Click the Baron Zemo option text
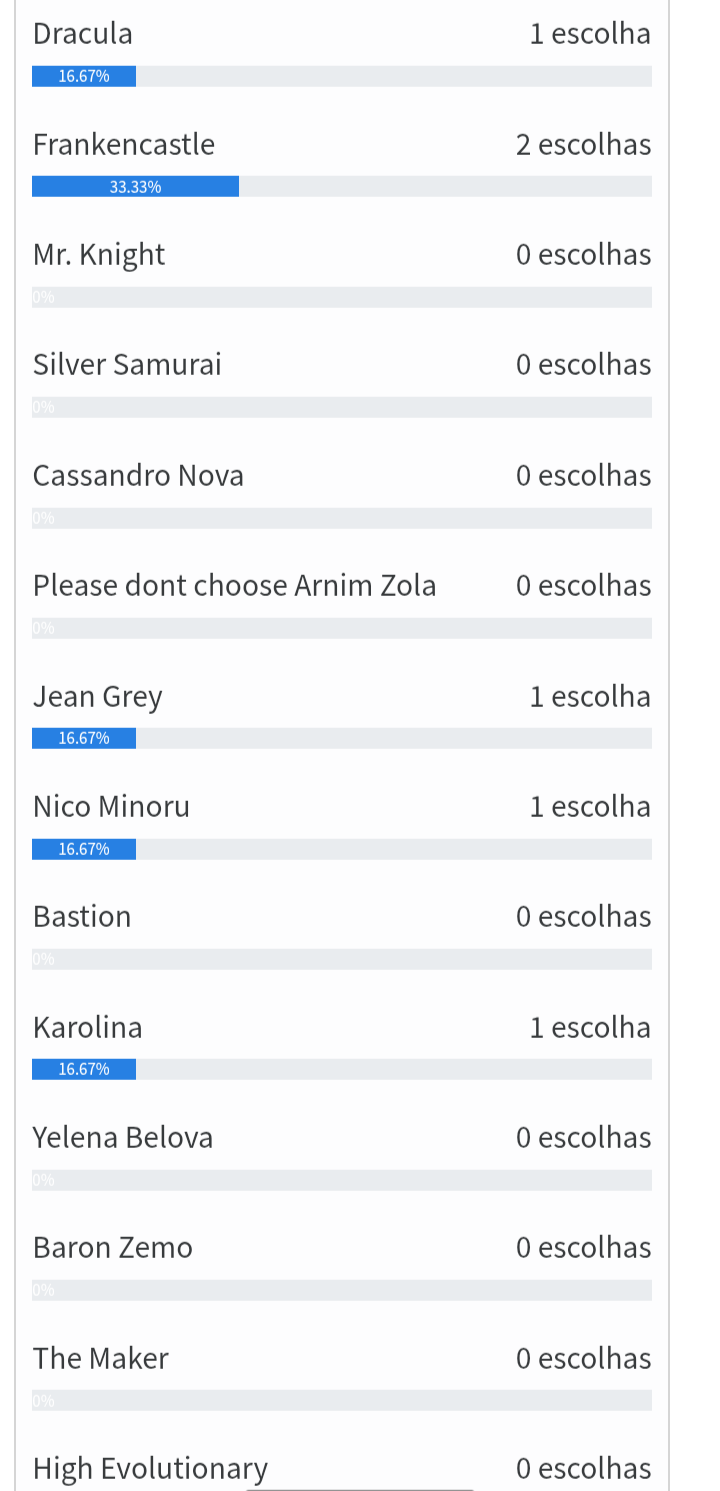Screen dimensions: 720x1491 [113, 1248]
